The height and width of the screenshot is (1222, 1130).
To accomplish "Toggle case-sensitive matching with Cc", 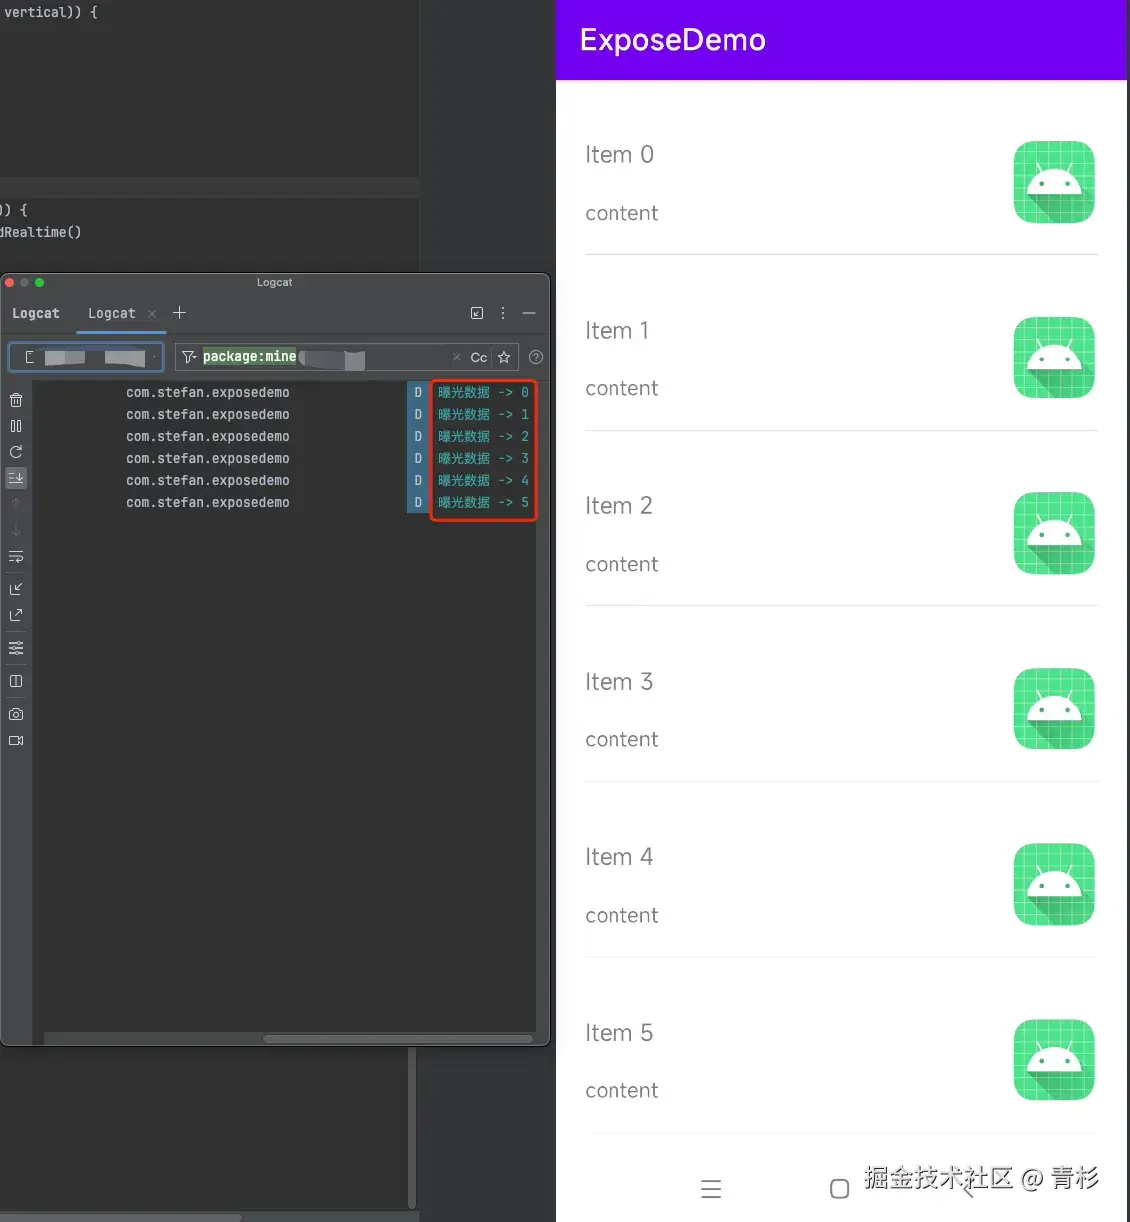I will [x=478, y=357].
